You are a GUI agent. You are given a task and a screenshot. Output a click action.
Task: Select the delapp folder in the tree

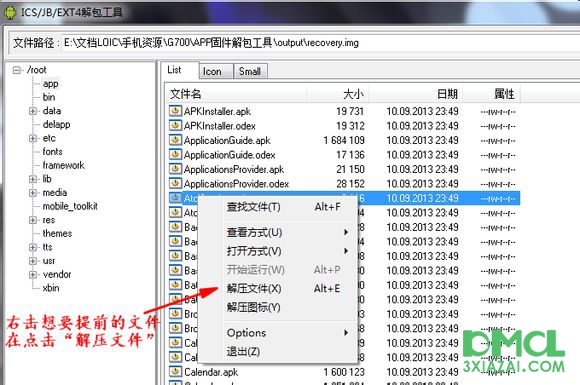[56, 125]
